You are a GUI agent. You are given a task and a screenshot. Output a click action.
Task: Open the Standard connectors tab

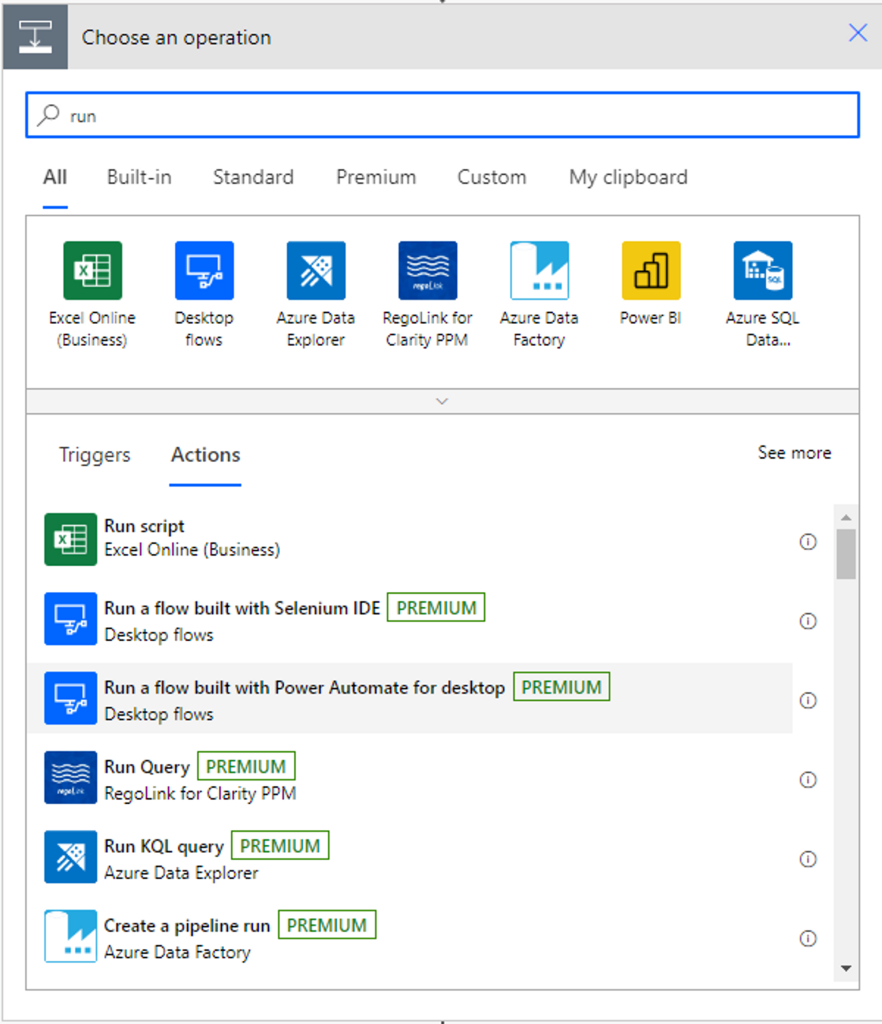(253, 177)
